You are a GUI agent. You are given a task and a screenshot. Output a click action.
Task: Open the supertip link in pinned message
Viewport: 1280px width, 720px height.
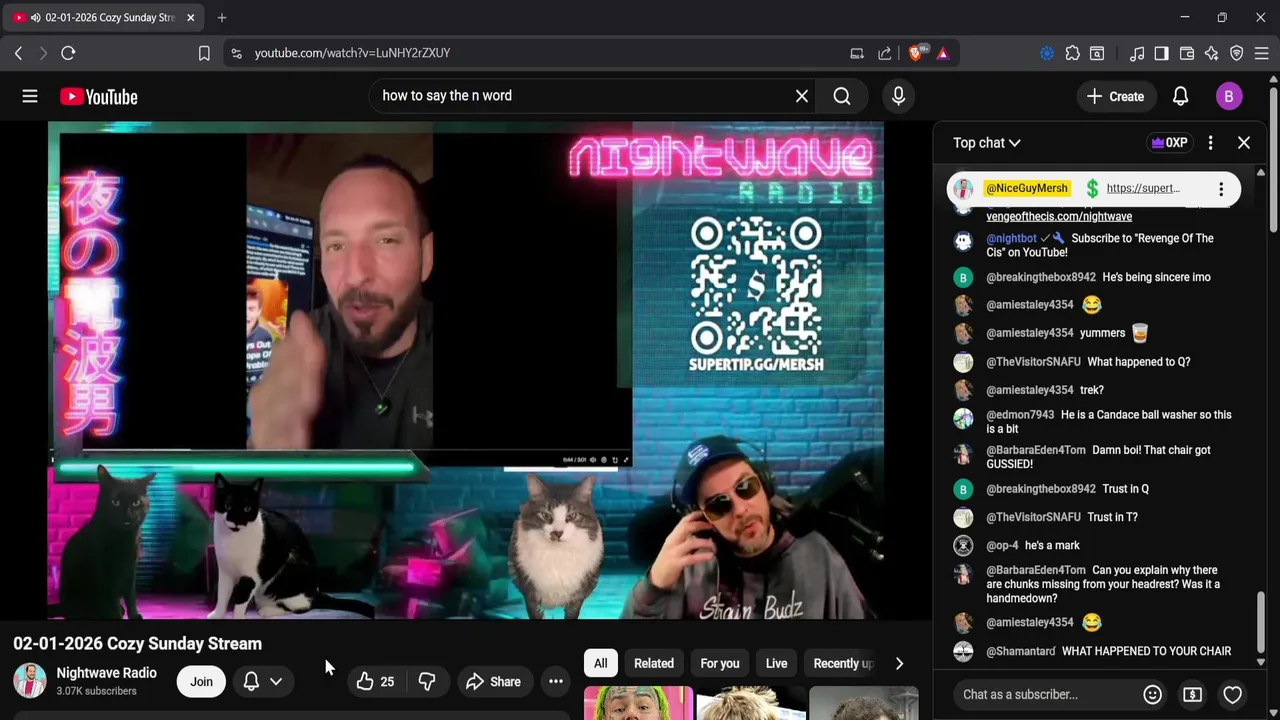[1143, 188]
